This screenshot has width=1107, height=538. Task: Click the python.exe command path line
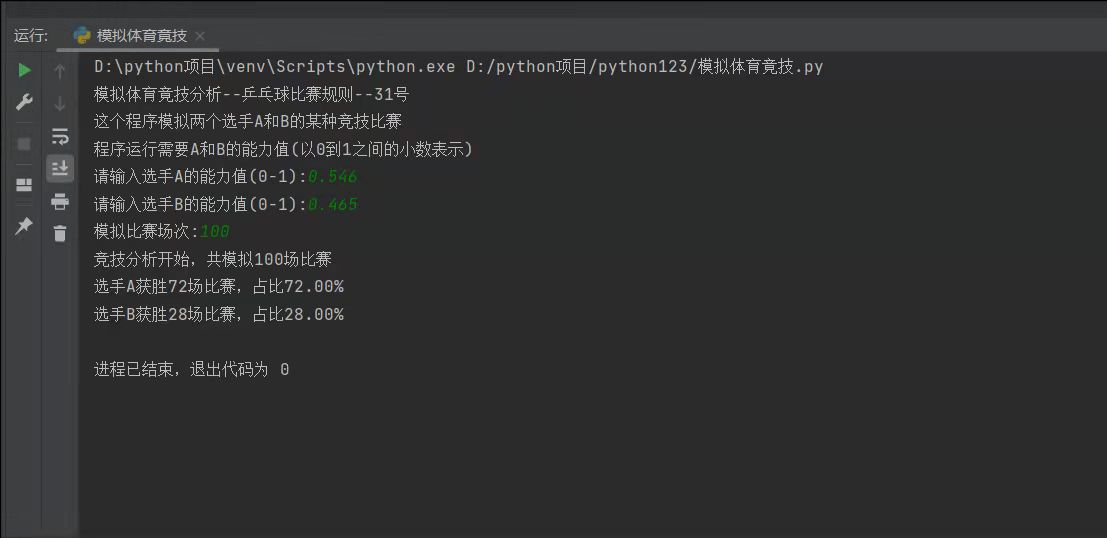458,67
